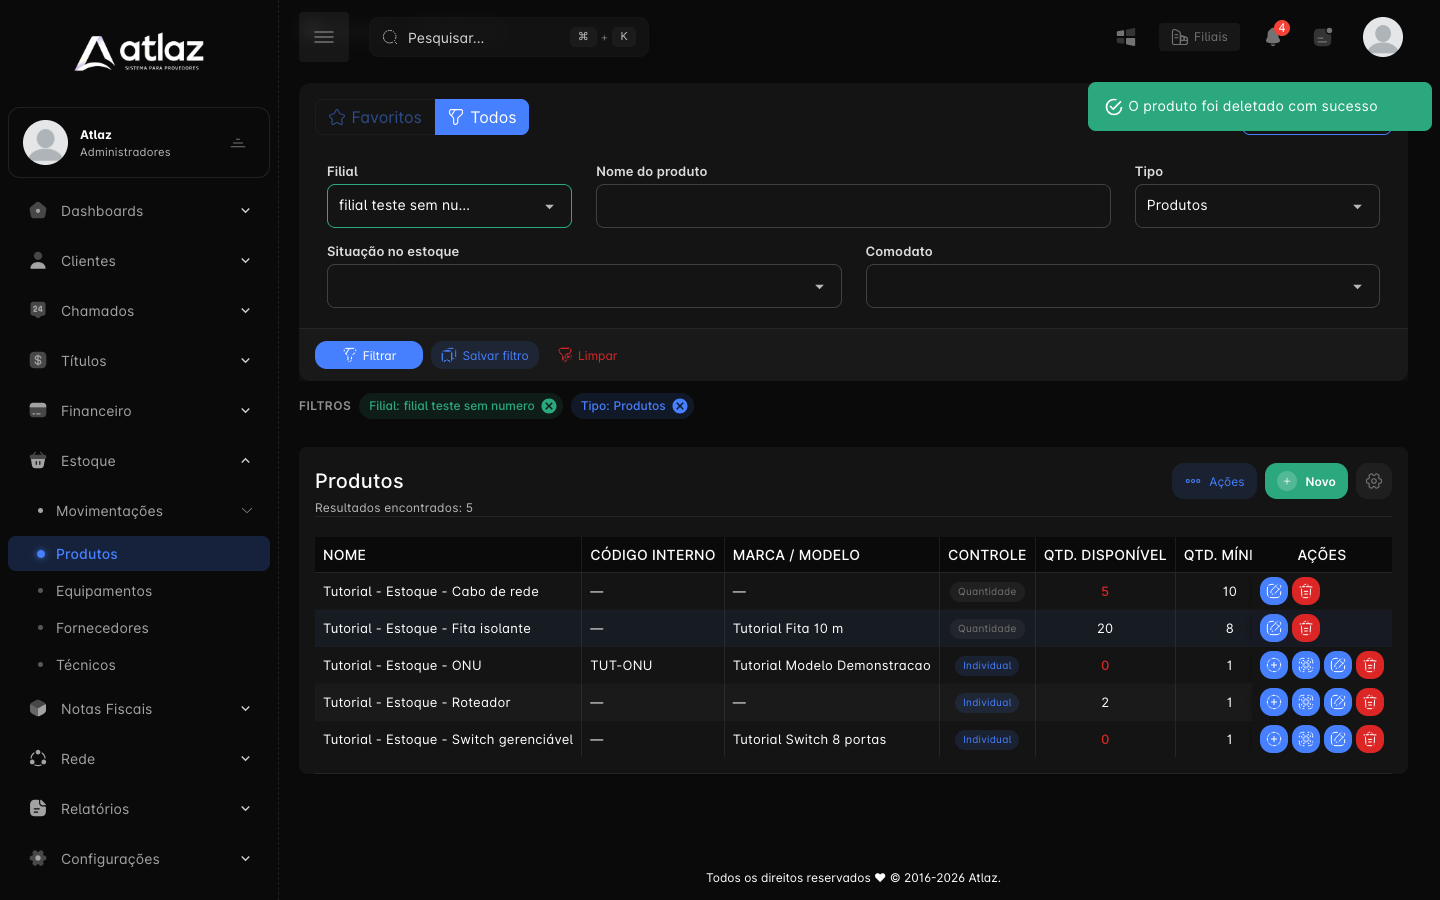
Task: Collapse the Estoque sidebar menu
Action: coord(139,461)
